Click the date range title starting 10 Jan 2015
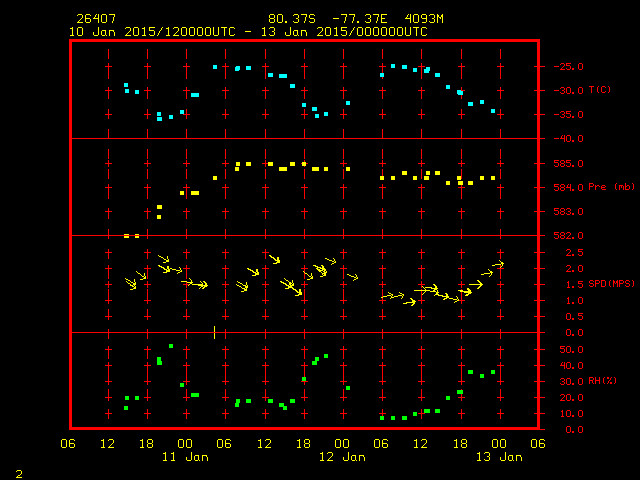The width and height of the screenshot is (640, 480). click(248, 32)
